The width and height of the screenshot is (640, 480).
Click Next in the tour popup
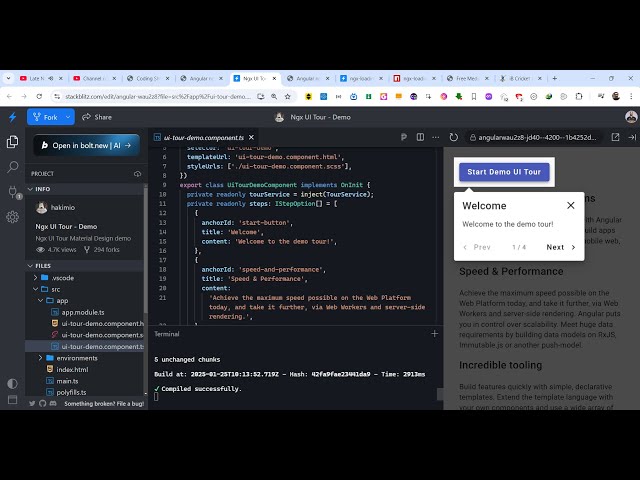pyautogui.click(x=560, y=247)
